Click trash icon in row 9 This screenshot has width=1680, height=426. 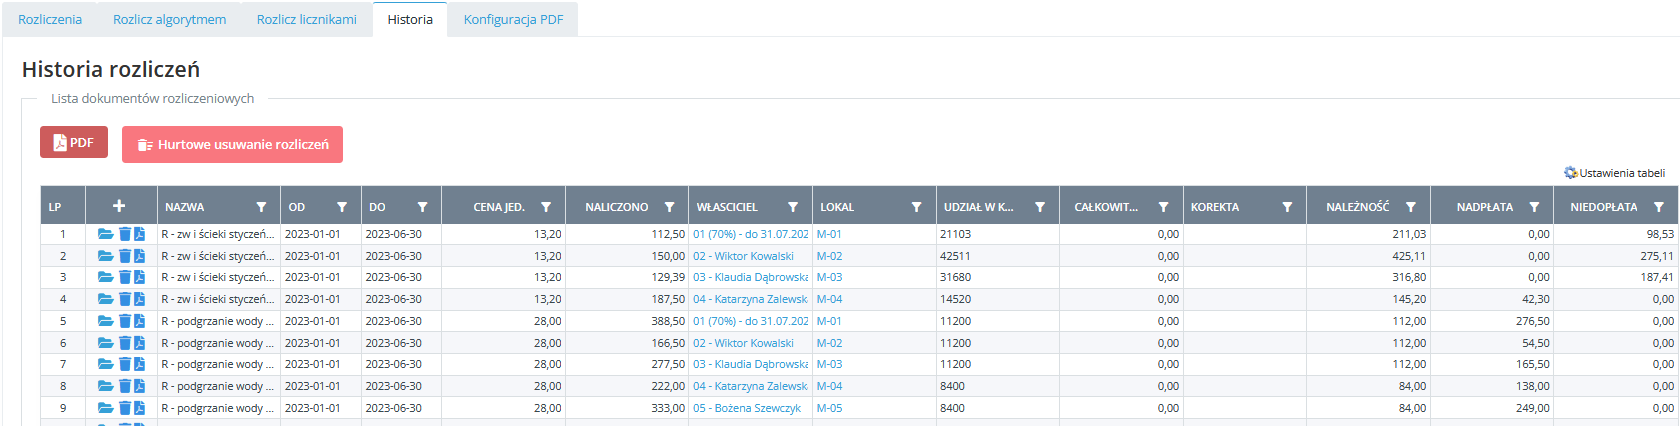point(125,408)
